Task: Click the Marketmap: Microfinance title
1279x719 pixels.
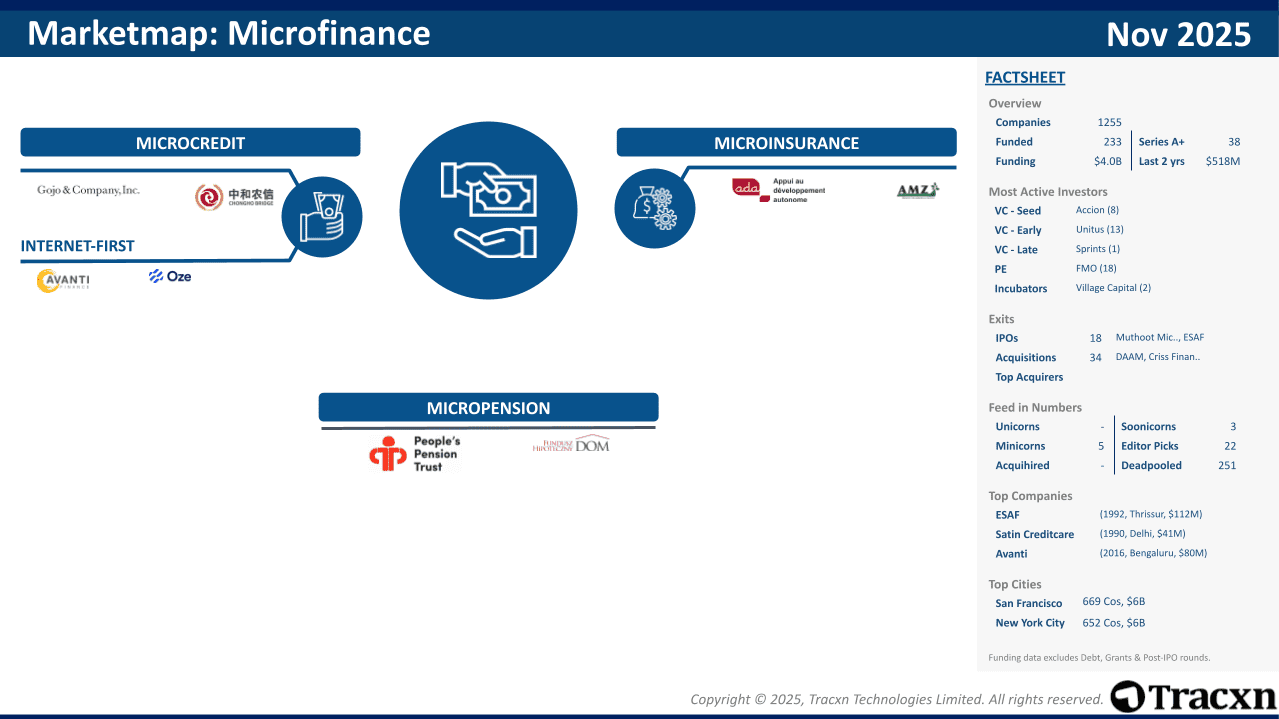Action: point(229,33)
